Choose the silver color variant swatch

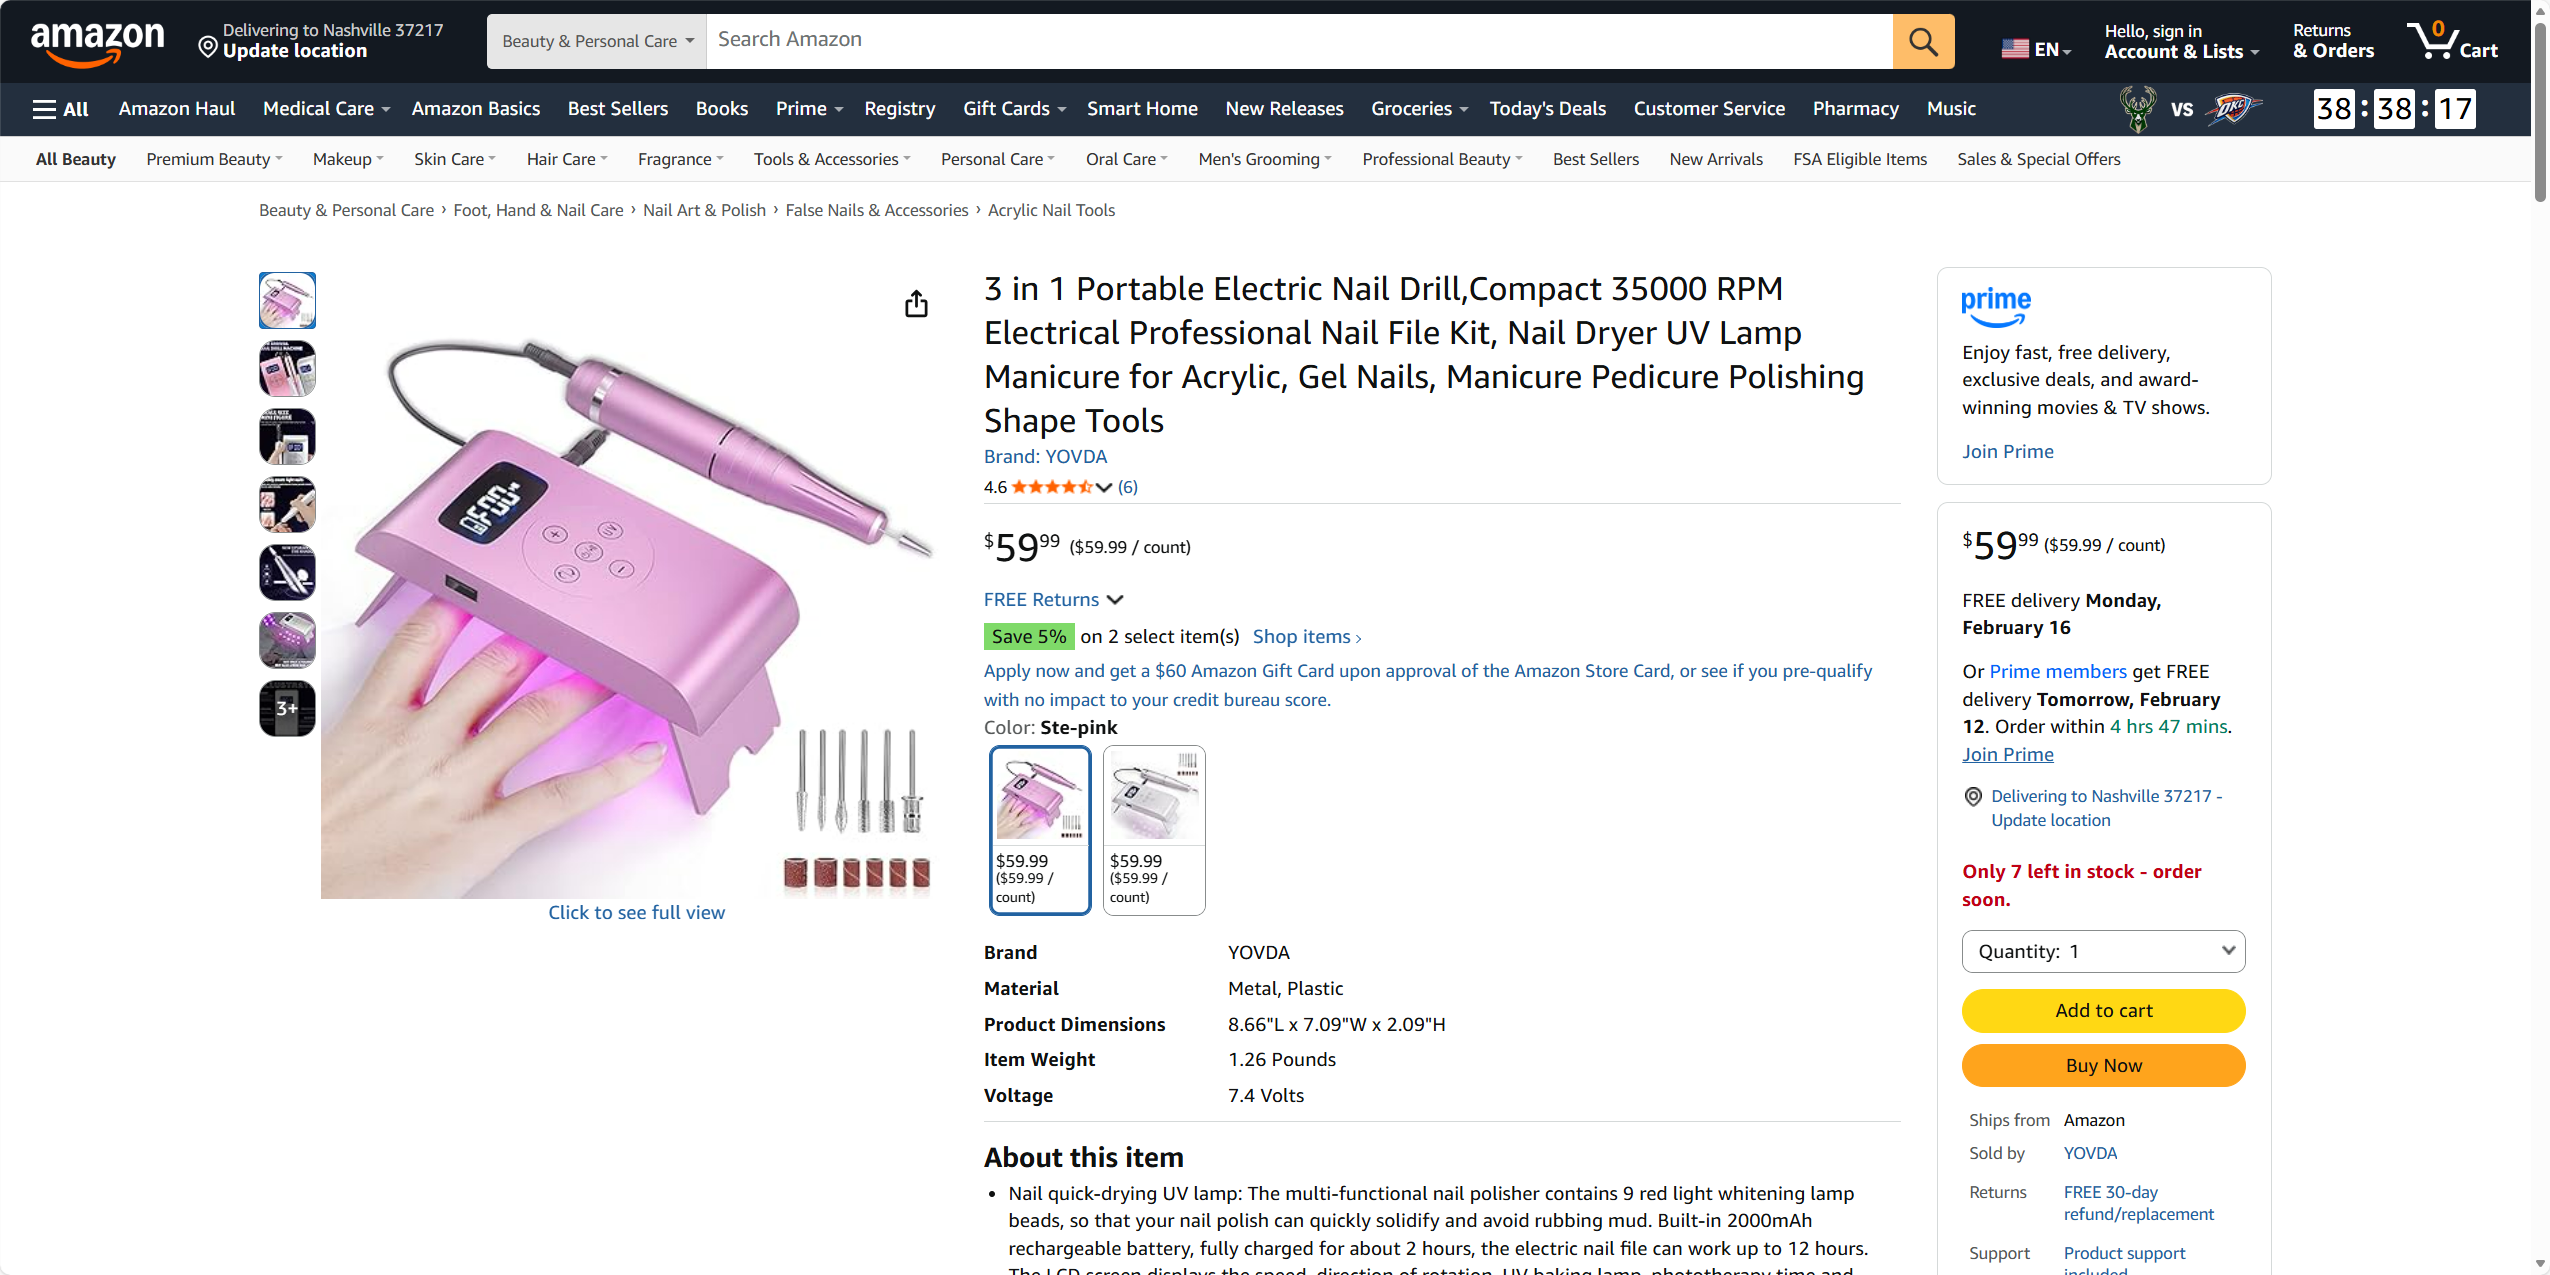point(1153,829)
